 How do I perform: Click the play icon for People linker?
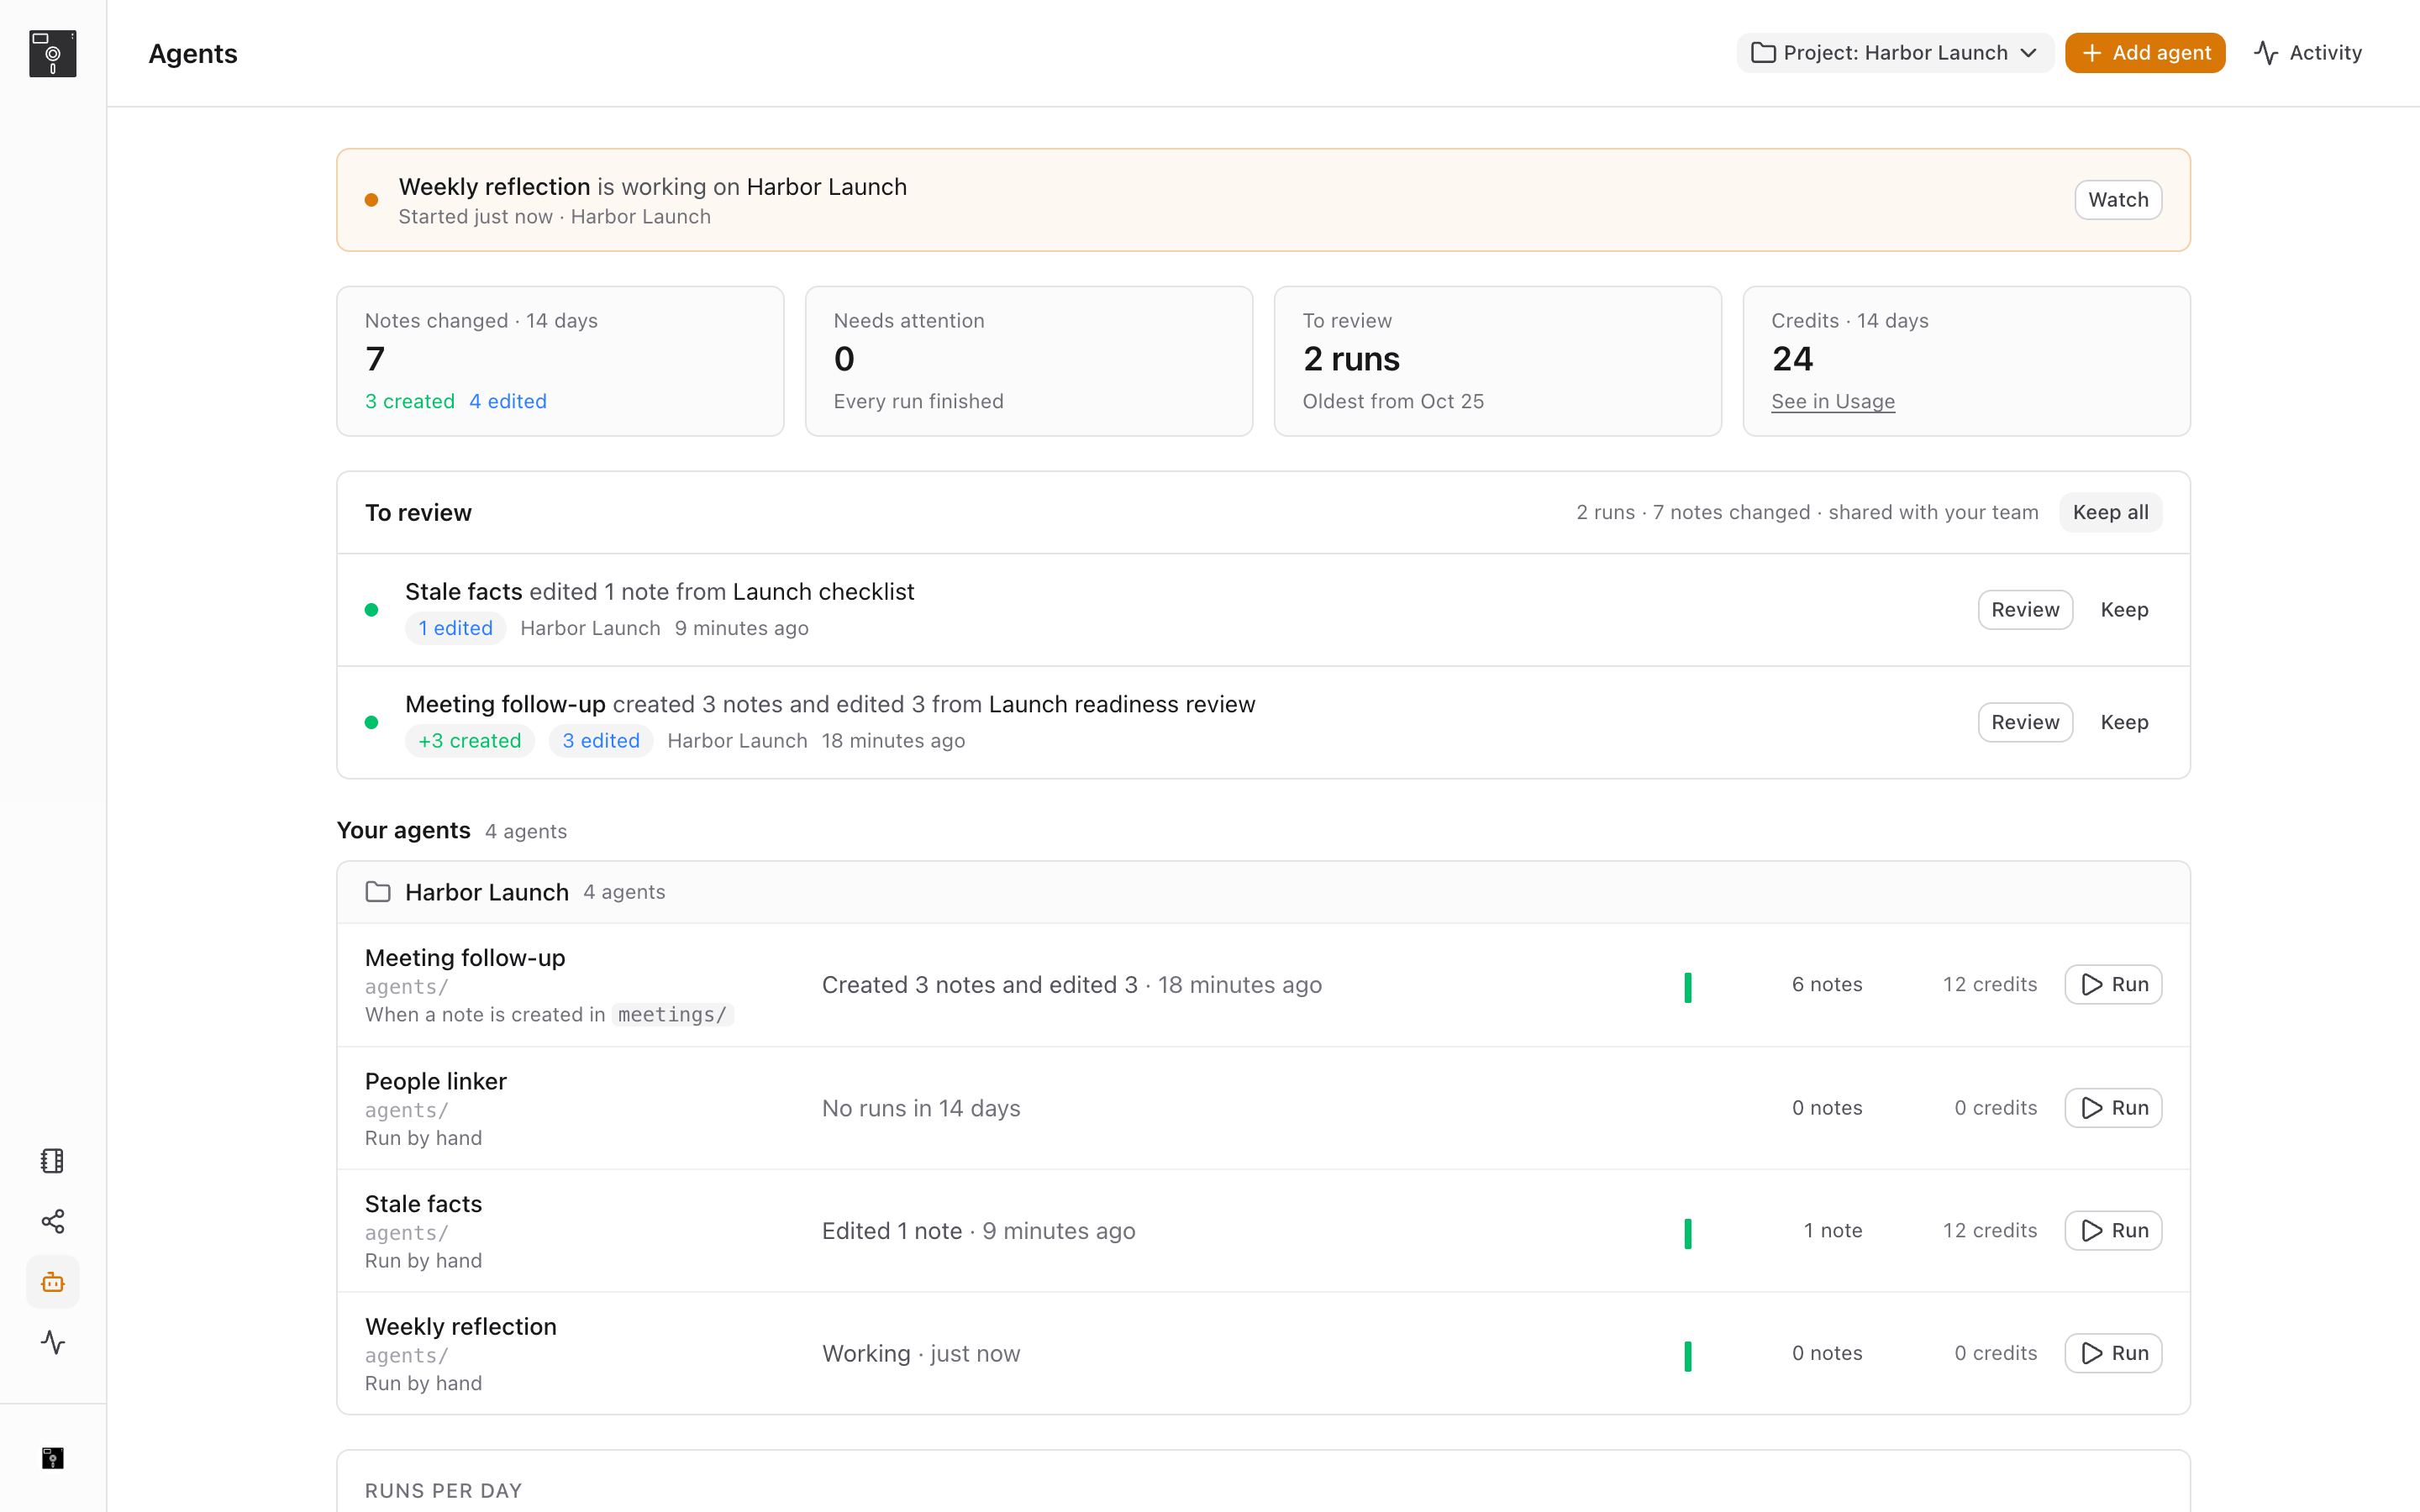coord(2091,1108)
